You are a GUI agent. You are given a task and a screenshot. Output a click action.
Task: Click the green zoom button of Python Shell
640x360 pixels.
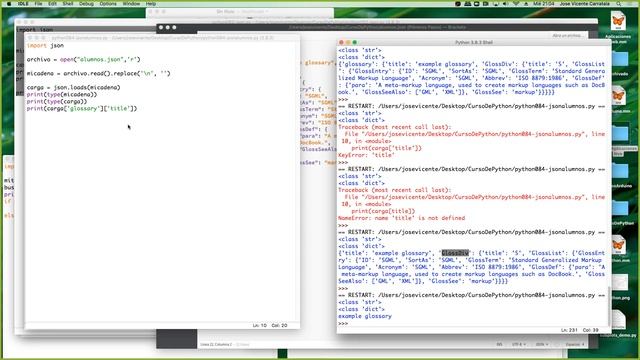(x=355, y=42)
